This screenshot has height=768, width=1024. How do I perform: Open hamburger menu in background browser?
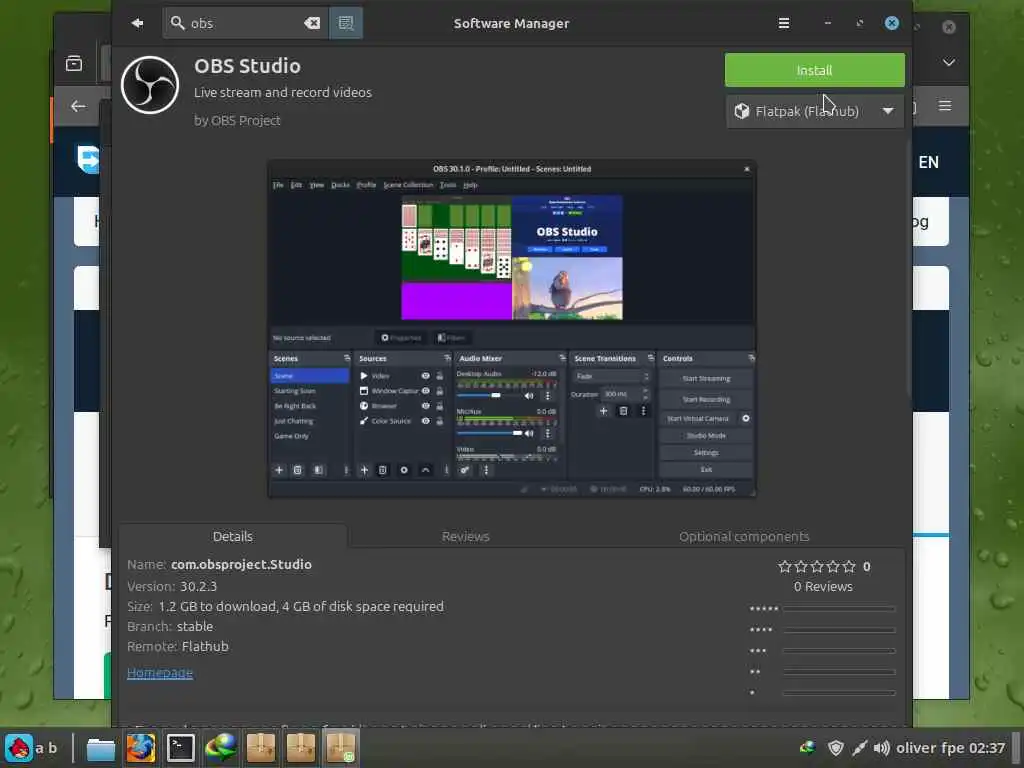(945, 105)
